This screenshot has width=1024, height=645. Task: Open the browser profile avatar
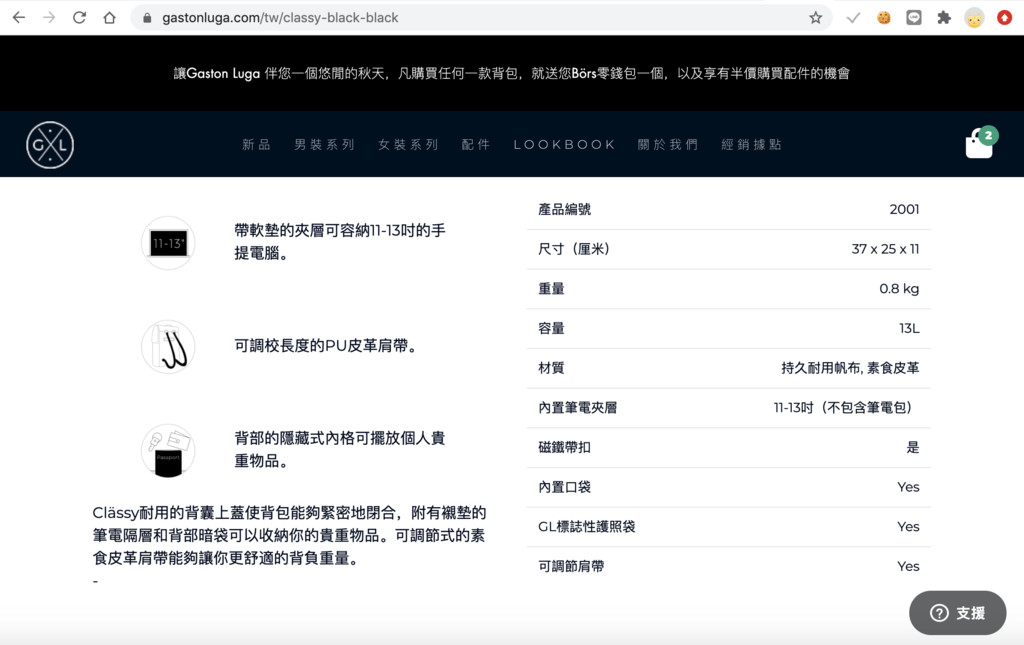[974, 18]
